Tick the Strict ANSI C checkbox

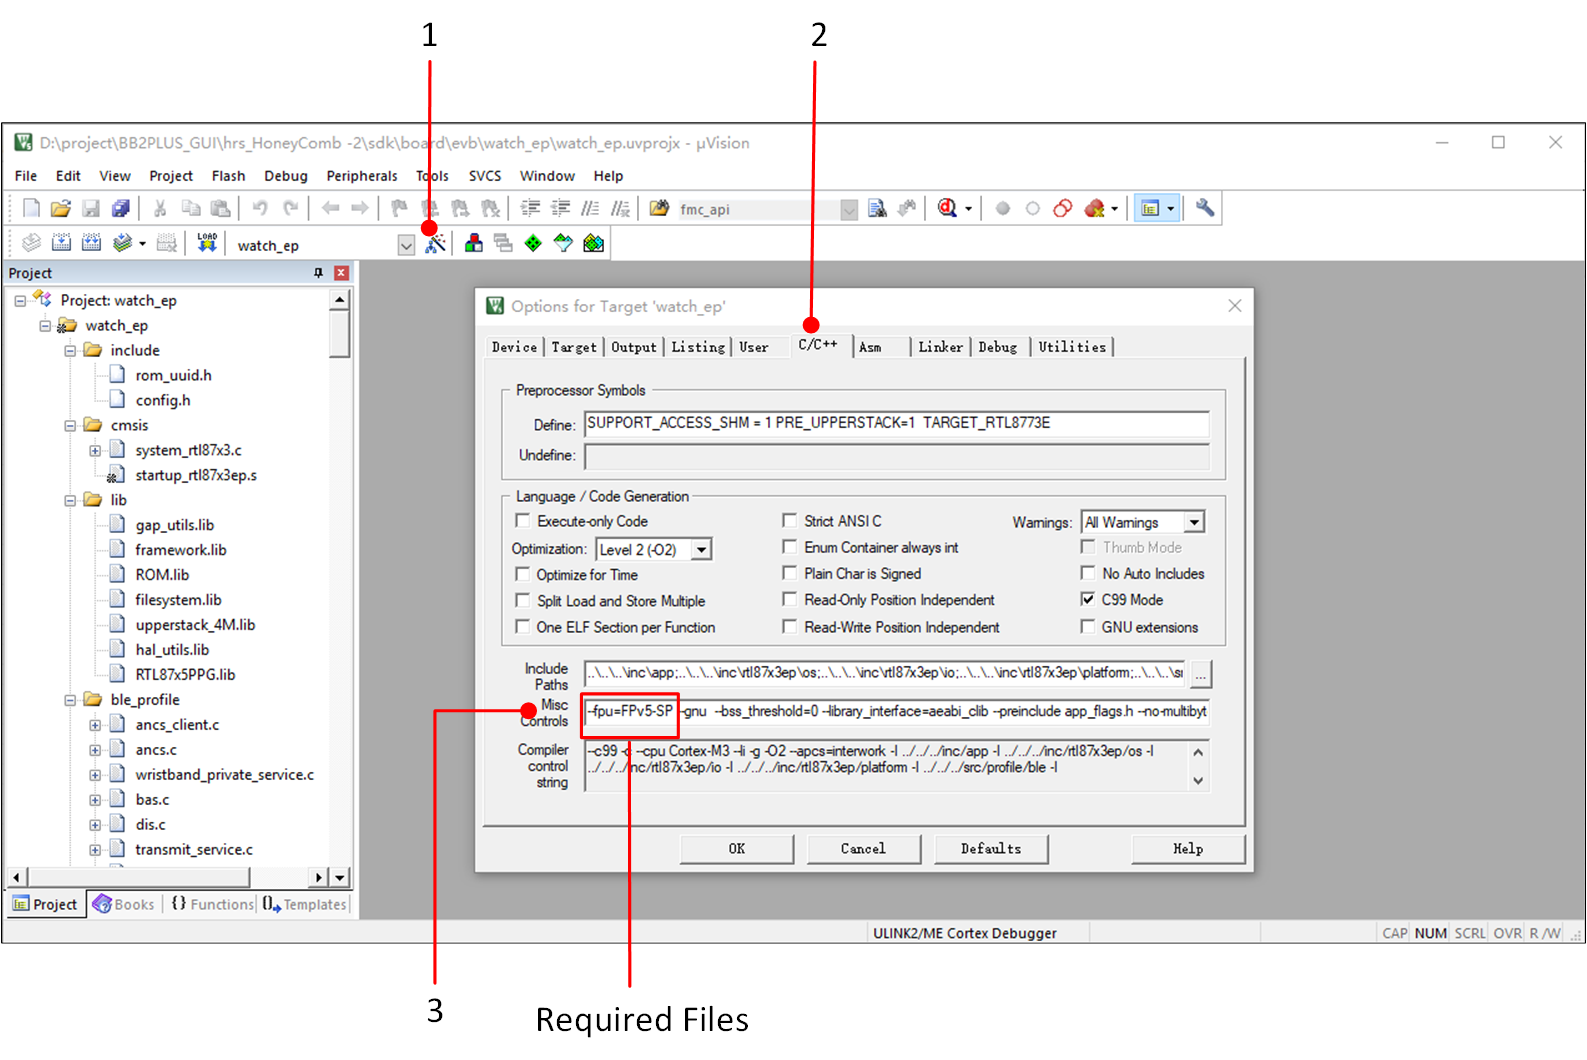(790, 521)
